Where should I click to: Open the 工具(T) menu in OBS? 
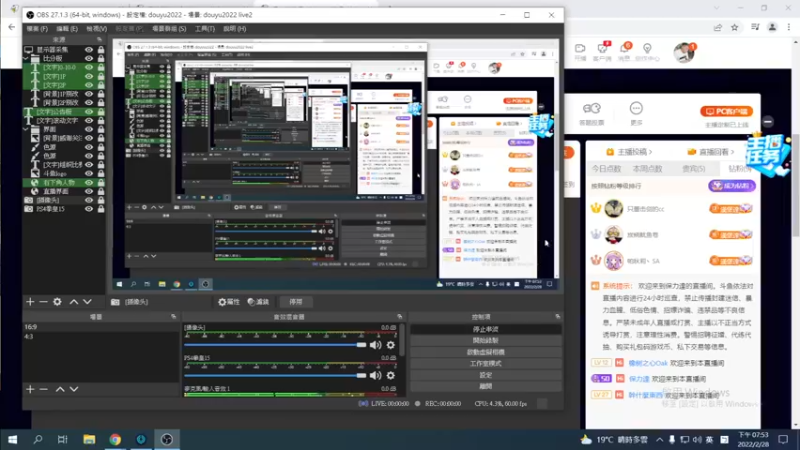(x=205, y=29)
